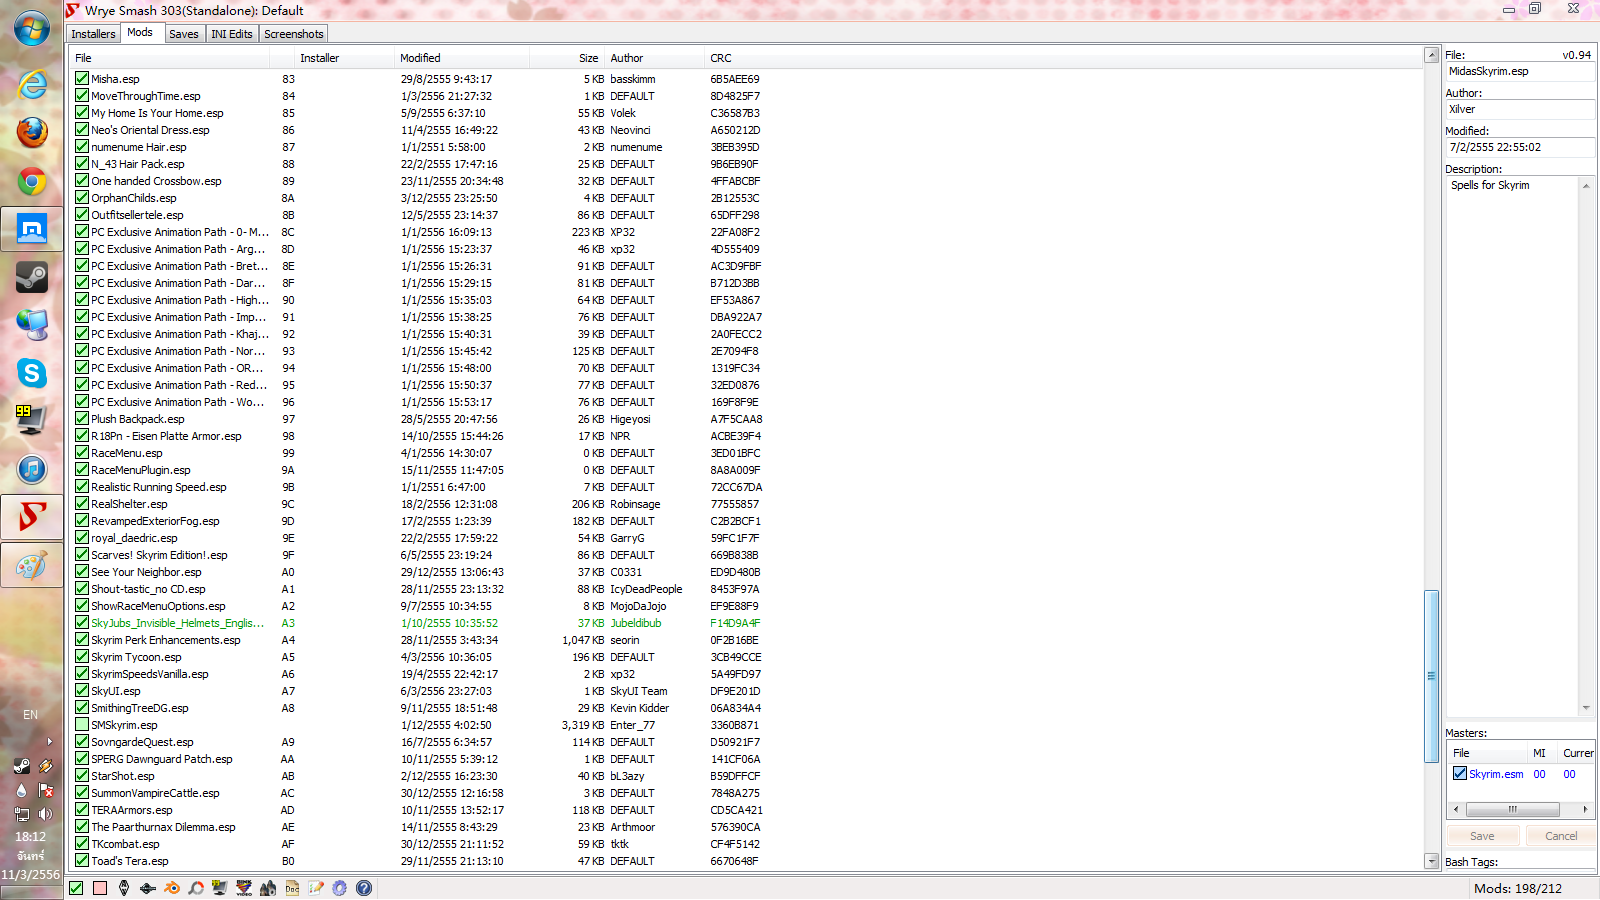Switch to the Installers tab
This screenshot has height=900, width=1600.
click(x=93, y=34)
